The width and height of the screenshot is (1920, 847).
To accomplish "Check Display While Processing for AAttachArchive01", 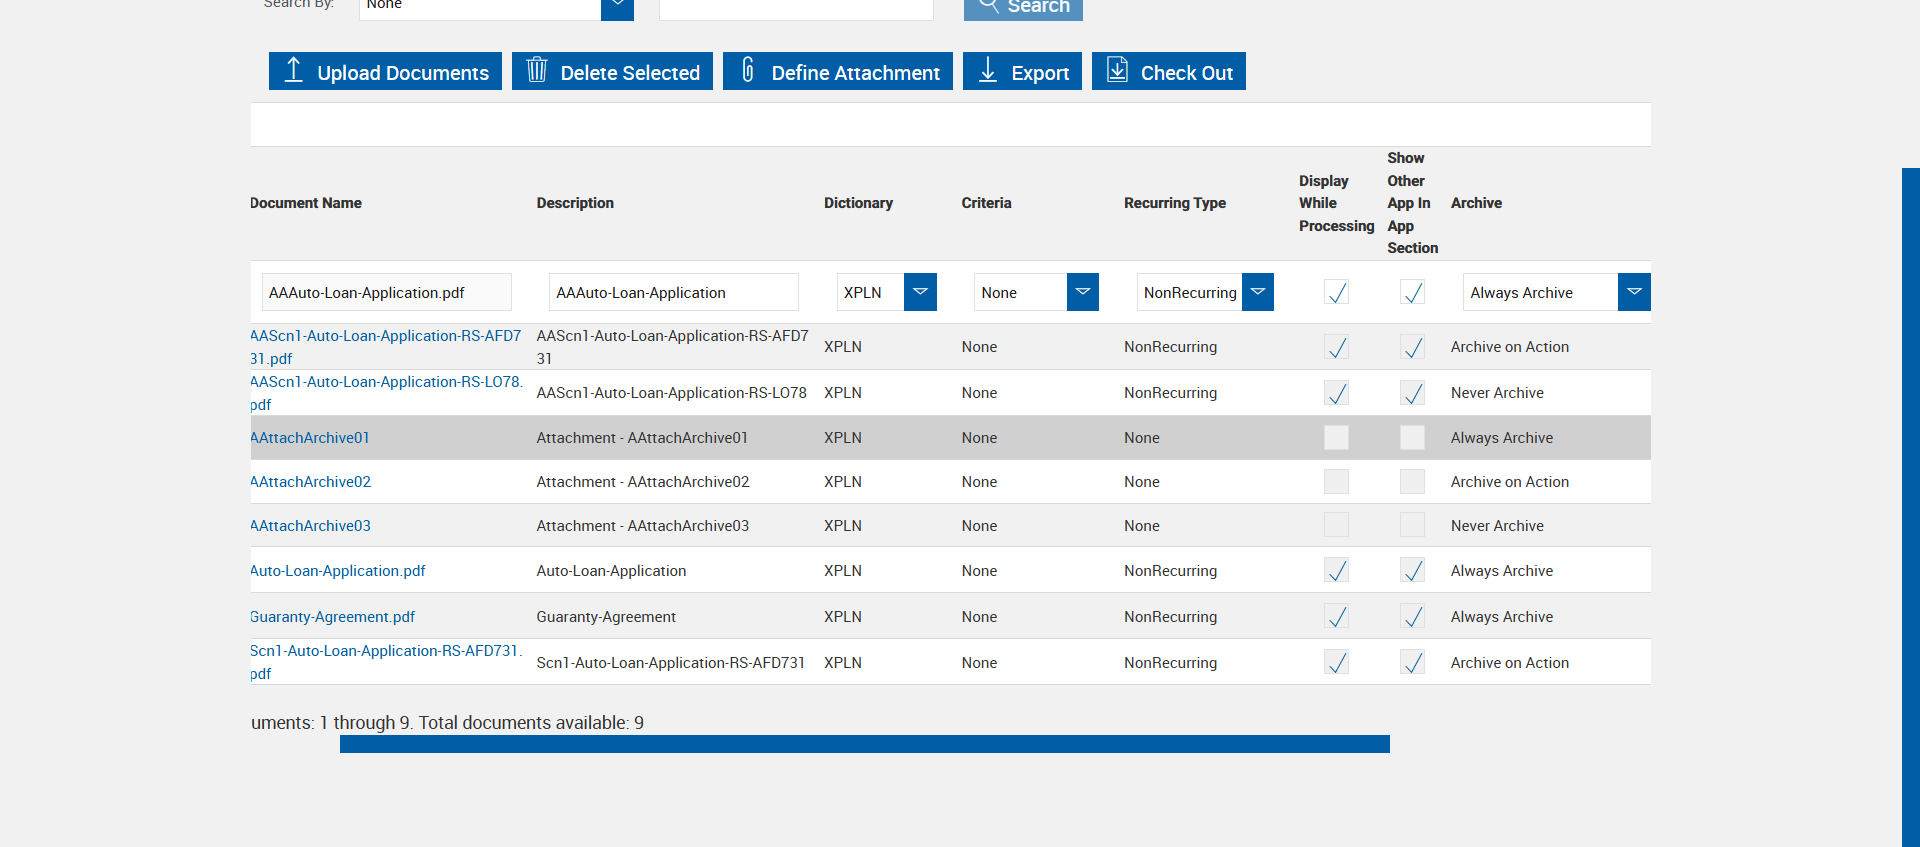I will (1336, 437).
